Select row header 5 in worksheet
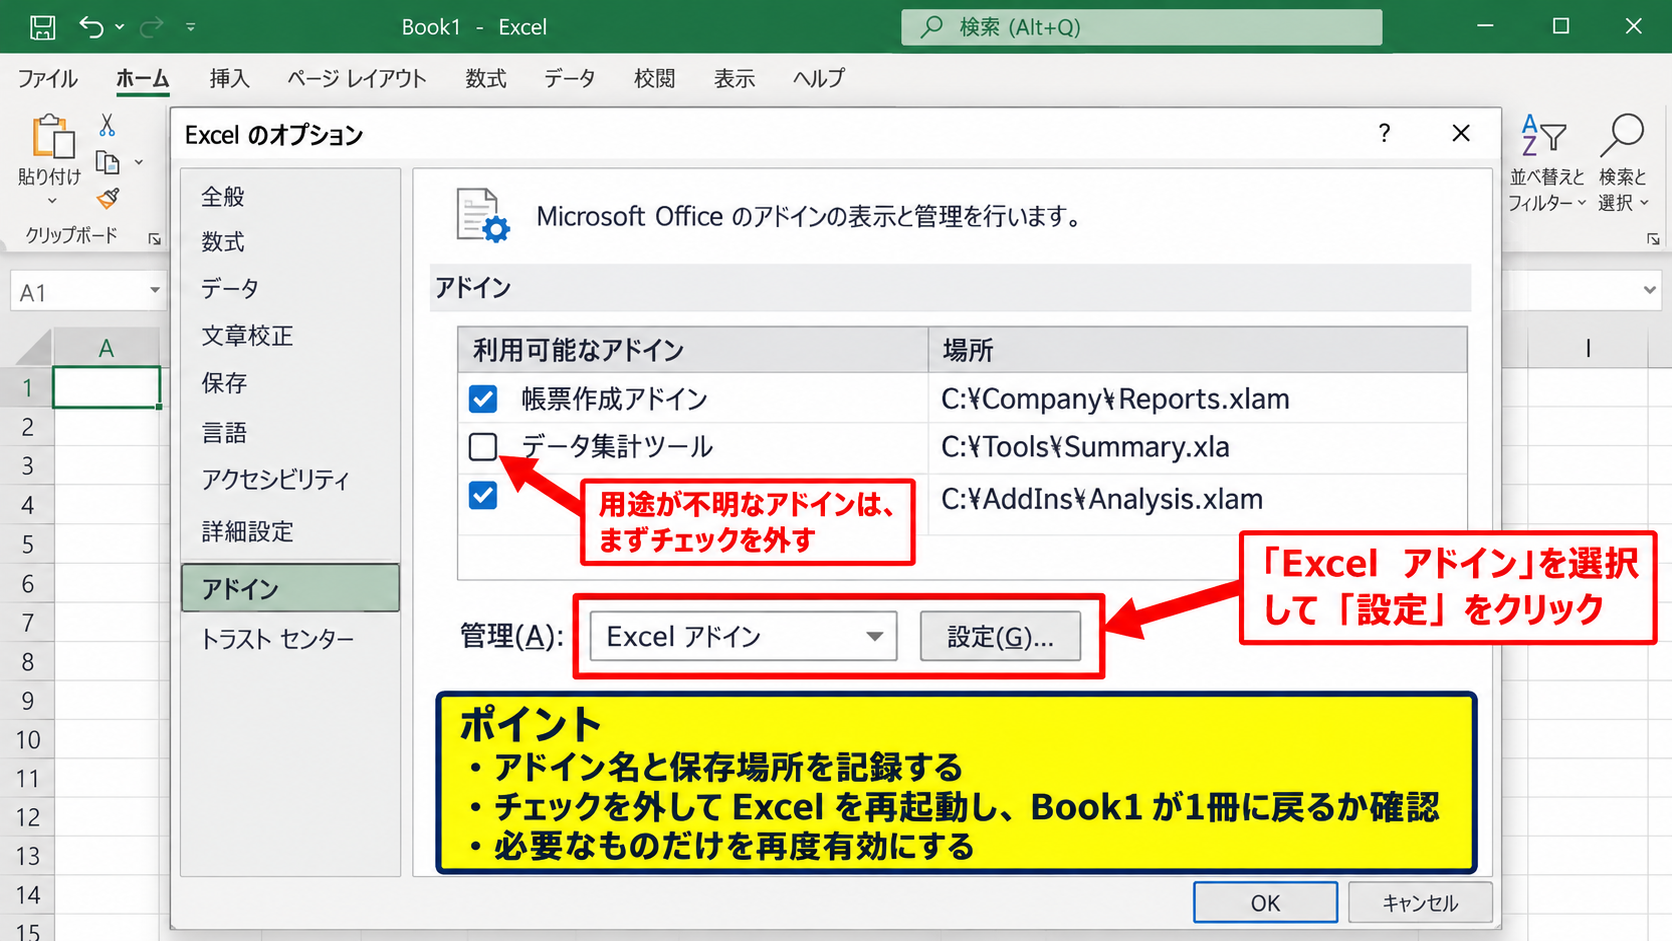The height and width of the screenshot is (941, 1672). click(27, 545)
